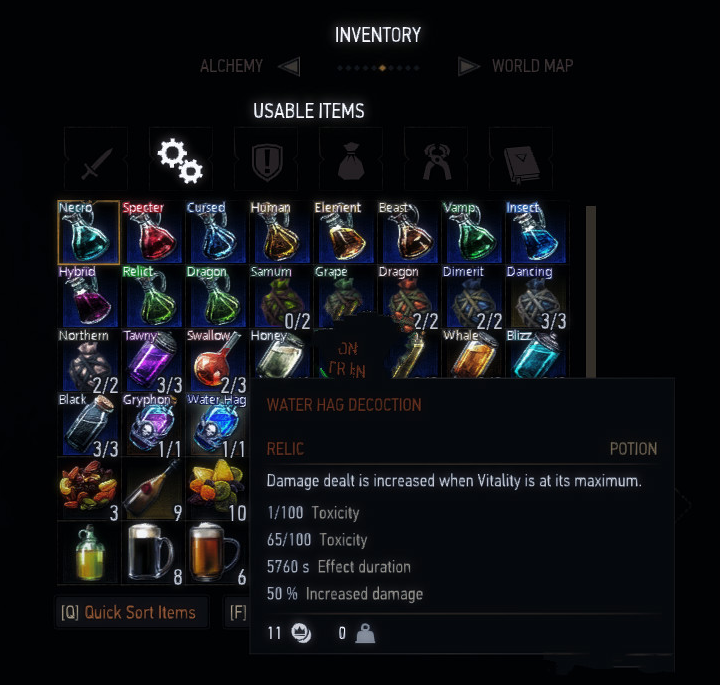
Task: Select the Tawny Owl potion
Action: coord(152,360)
